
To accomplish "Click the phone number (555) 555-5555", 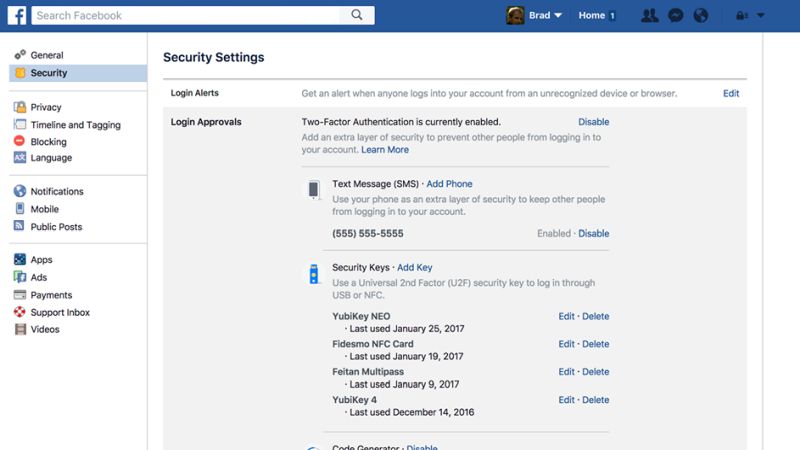I will 368,233.
